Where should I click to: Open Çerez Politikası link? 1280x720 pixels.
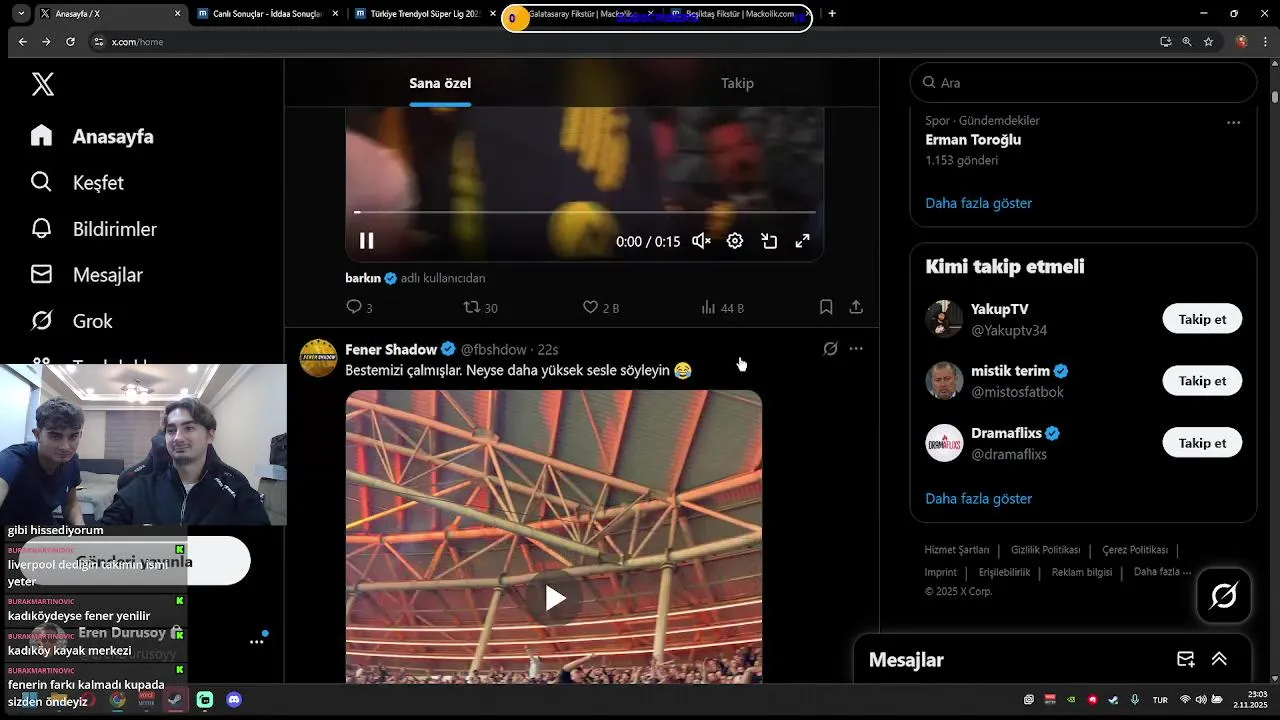point(1135,550)
